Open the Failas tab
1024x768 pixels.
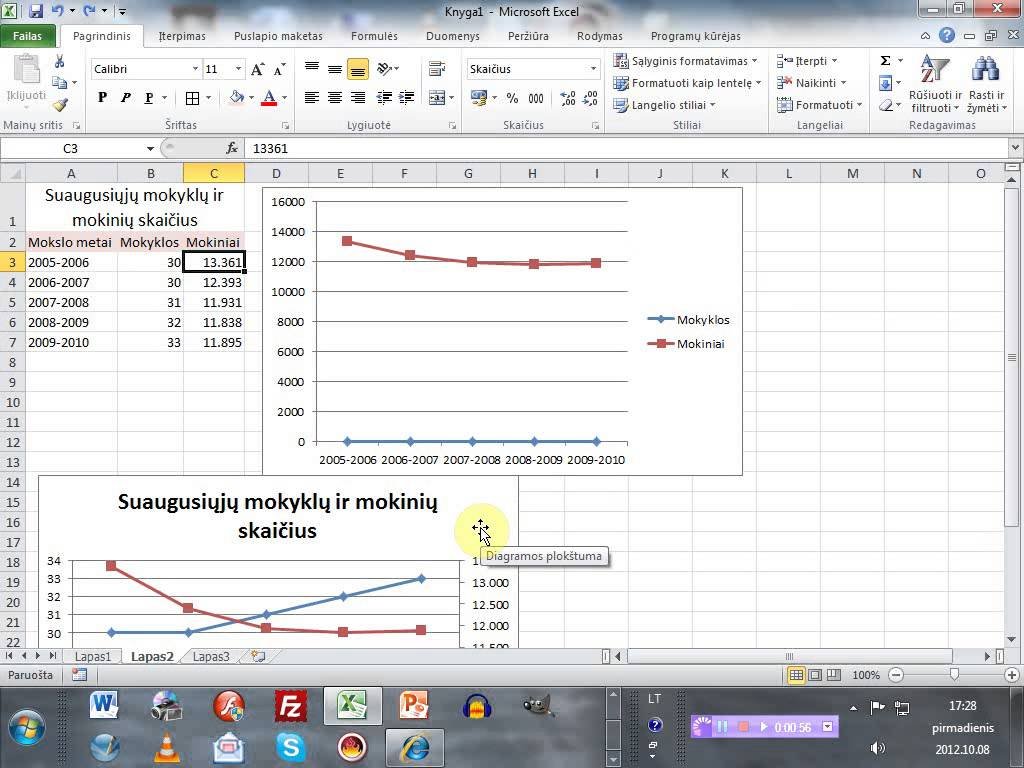(x=27, y=36)
